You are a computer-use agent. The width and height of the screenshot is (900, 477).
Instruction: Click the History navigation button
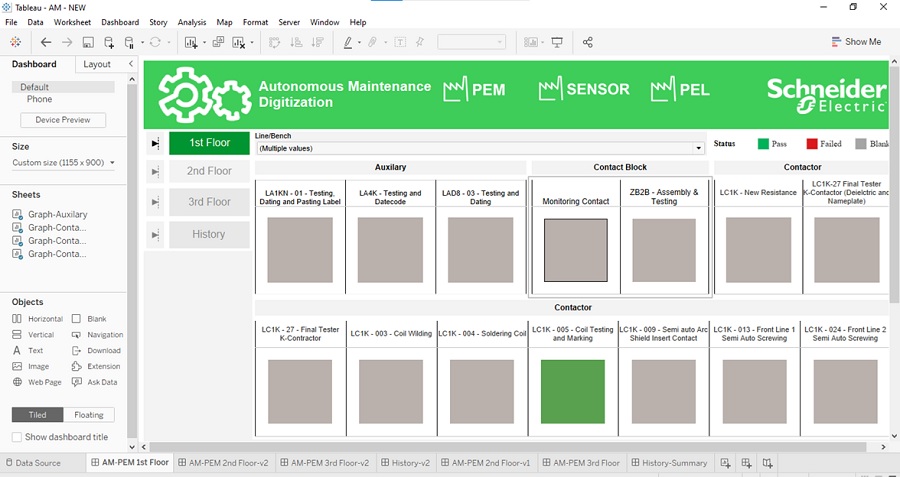coord(210,234)
